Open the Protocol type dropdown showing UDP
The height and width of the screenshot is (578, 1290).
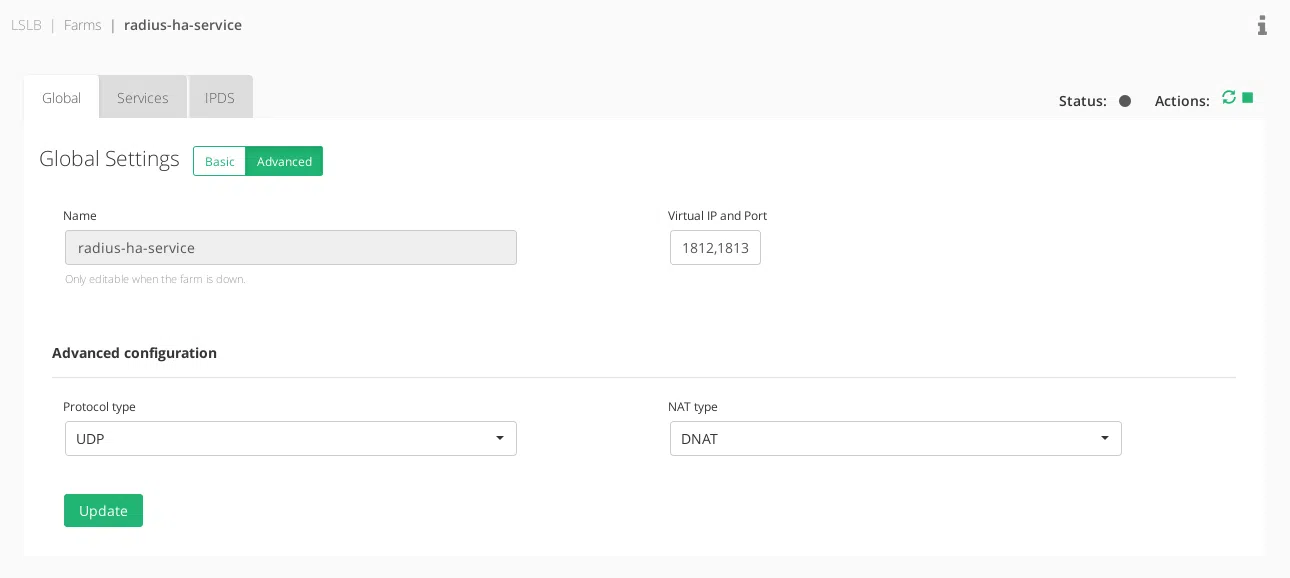(290, 439)
